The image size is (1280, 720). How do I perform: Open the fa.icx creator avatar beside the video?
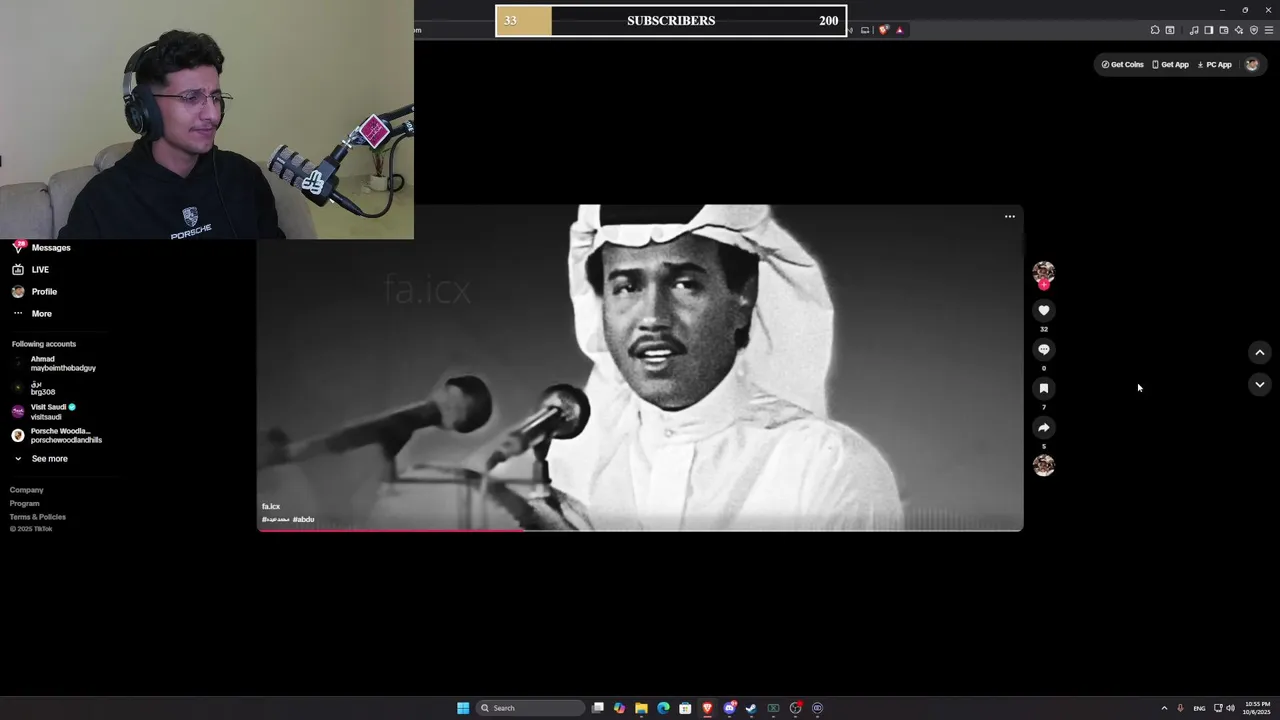click(1043, 272)
